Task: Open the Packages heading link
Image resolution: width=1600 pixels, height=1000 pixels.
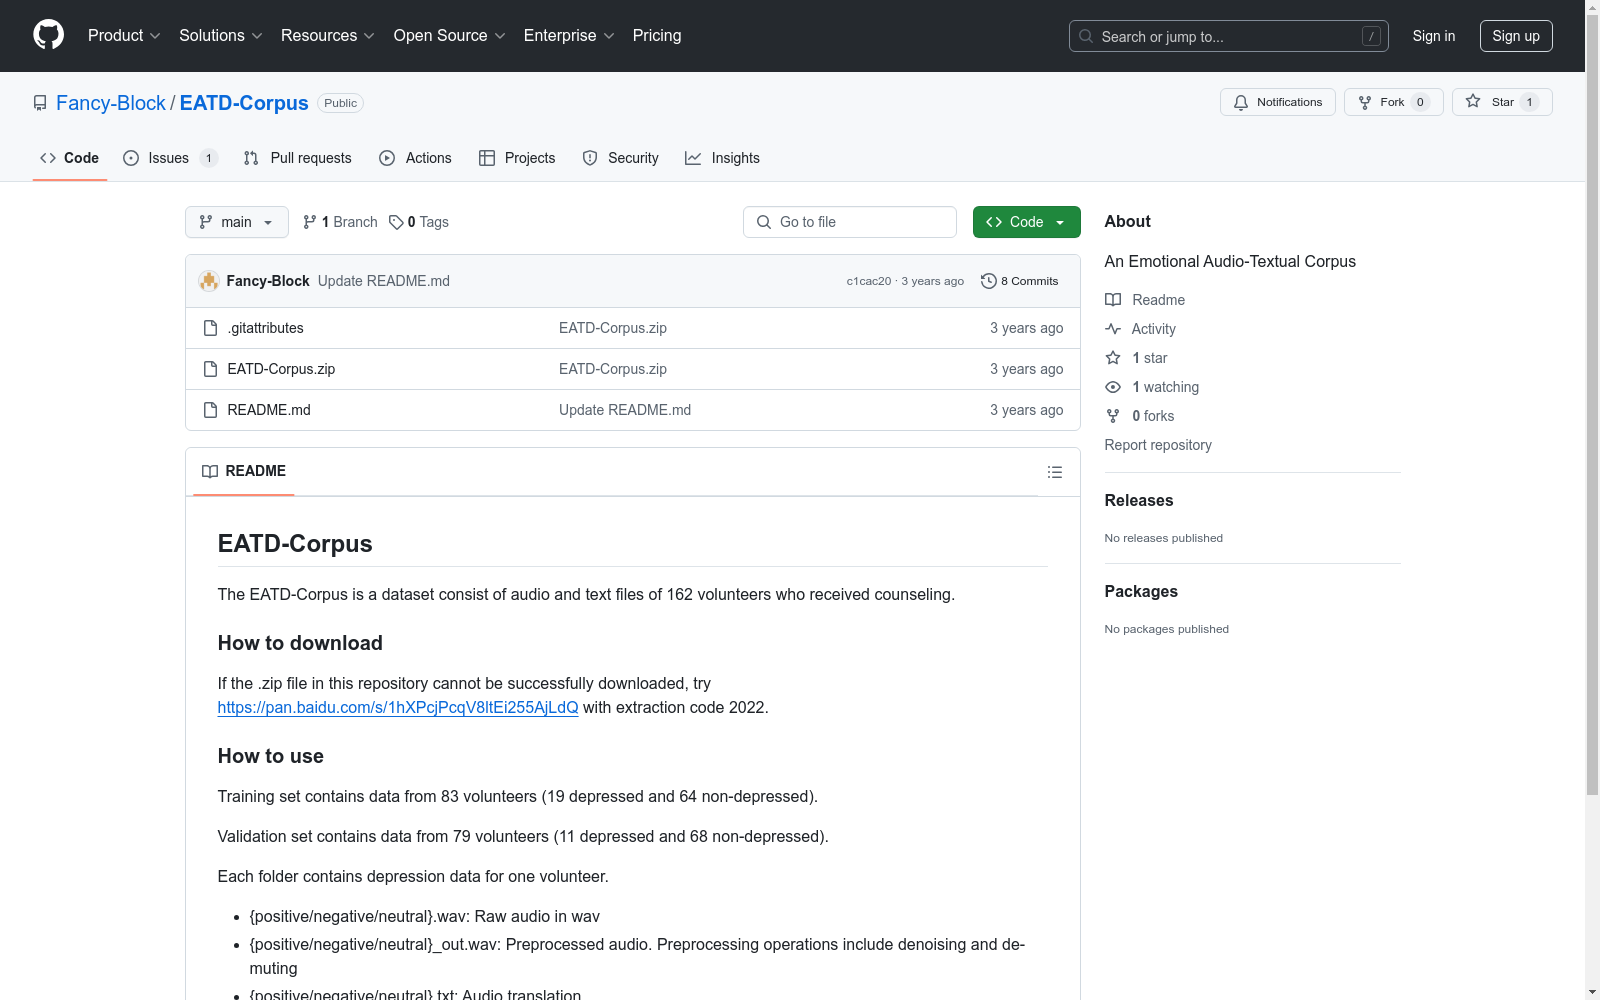Action: [1141, 591]
